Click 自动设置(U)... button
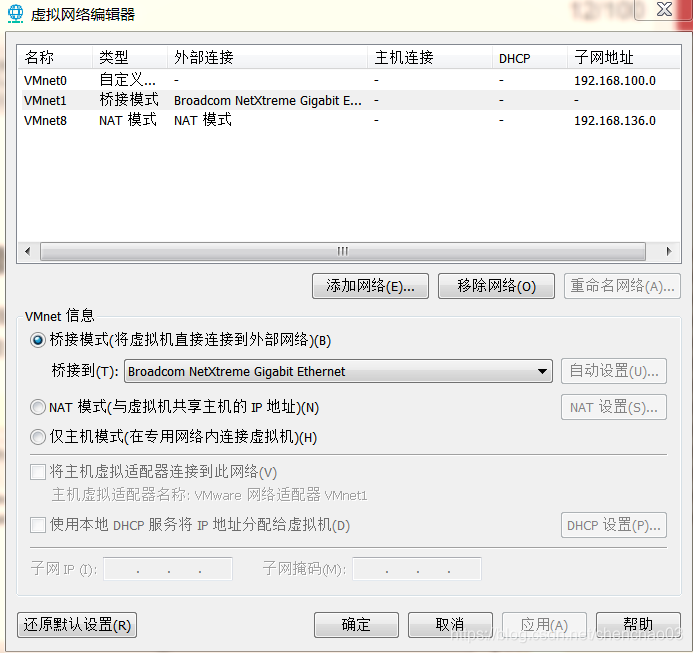This screenshot has width=693, height=653. click(x=614, y=371)
